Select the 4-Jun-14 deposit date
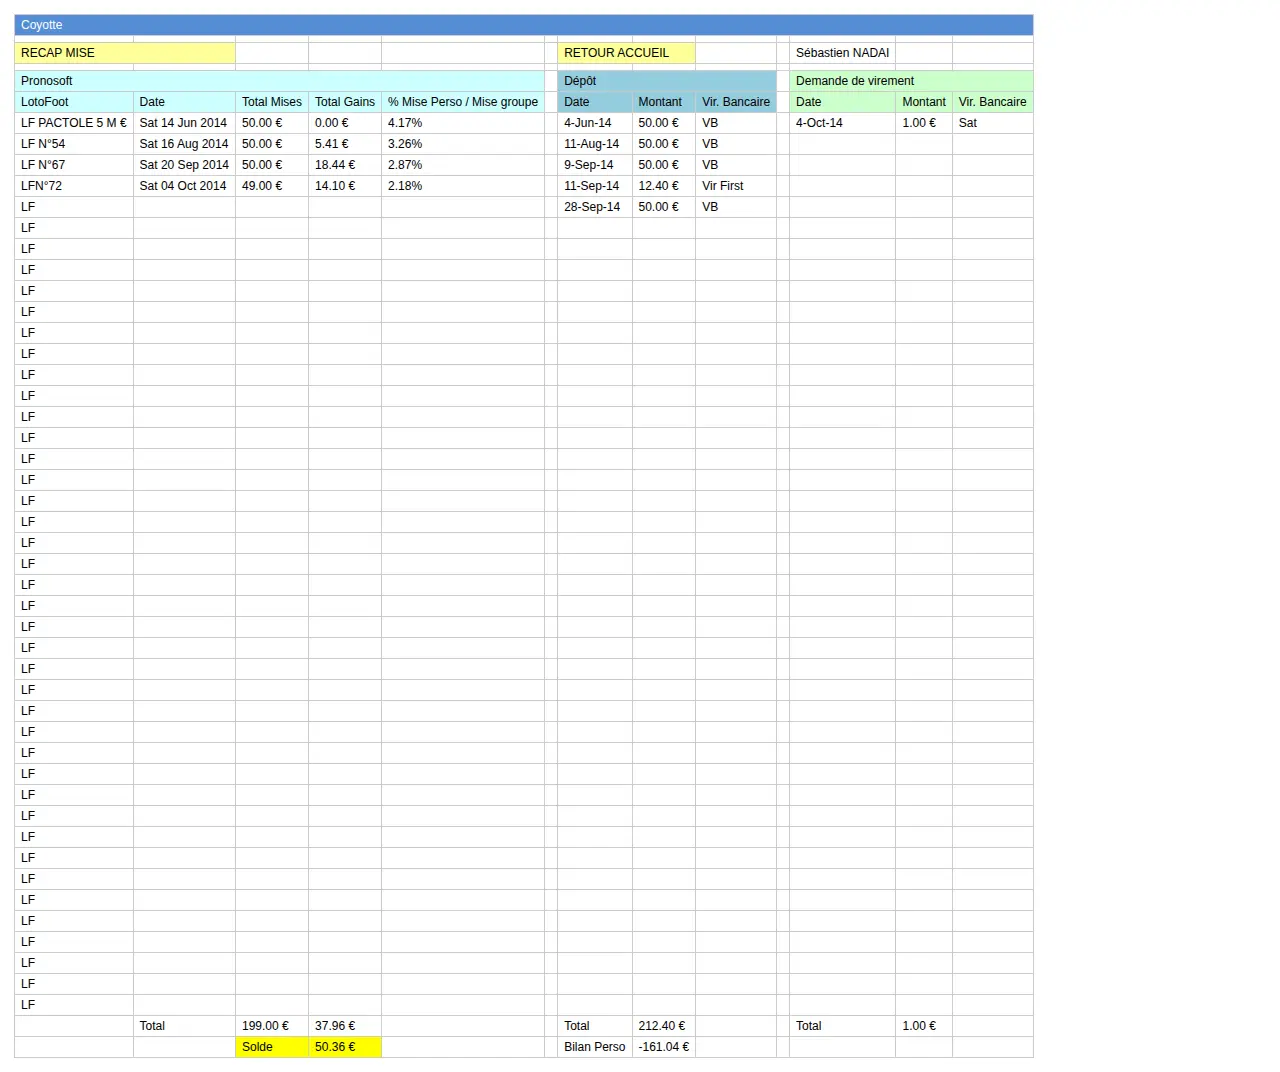The height and width of the screenshot is (1072, 1280). [595, 123]
